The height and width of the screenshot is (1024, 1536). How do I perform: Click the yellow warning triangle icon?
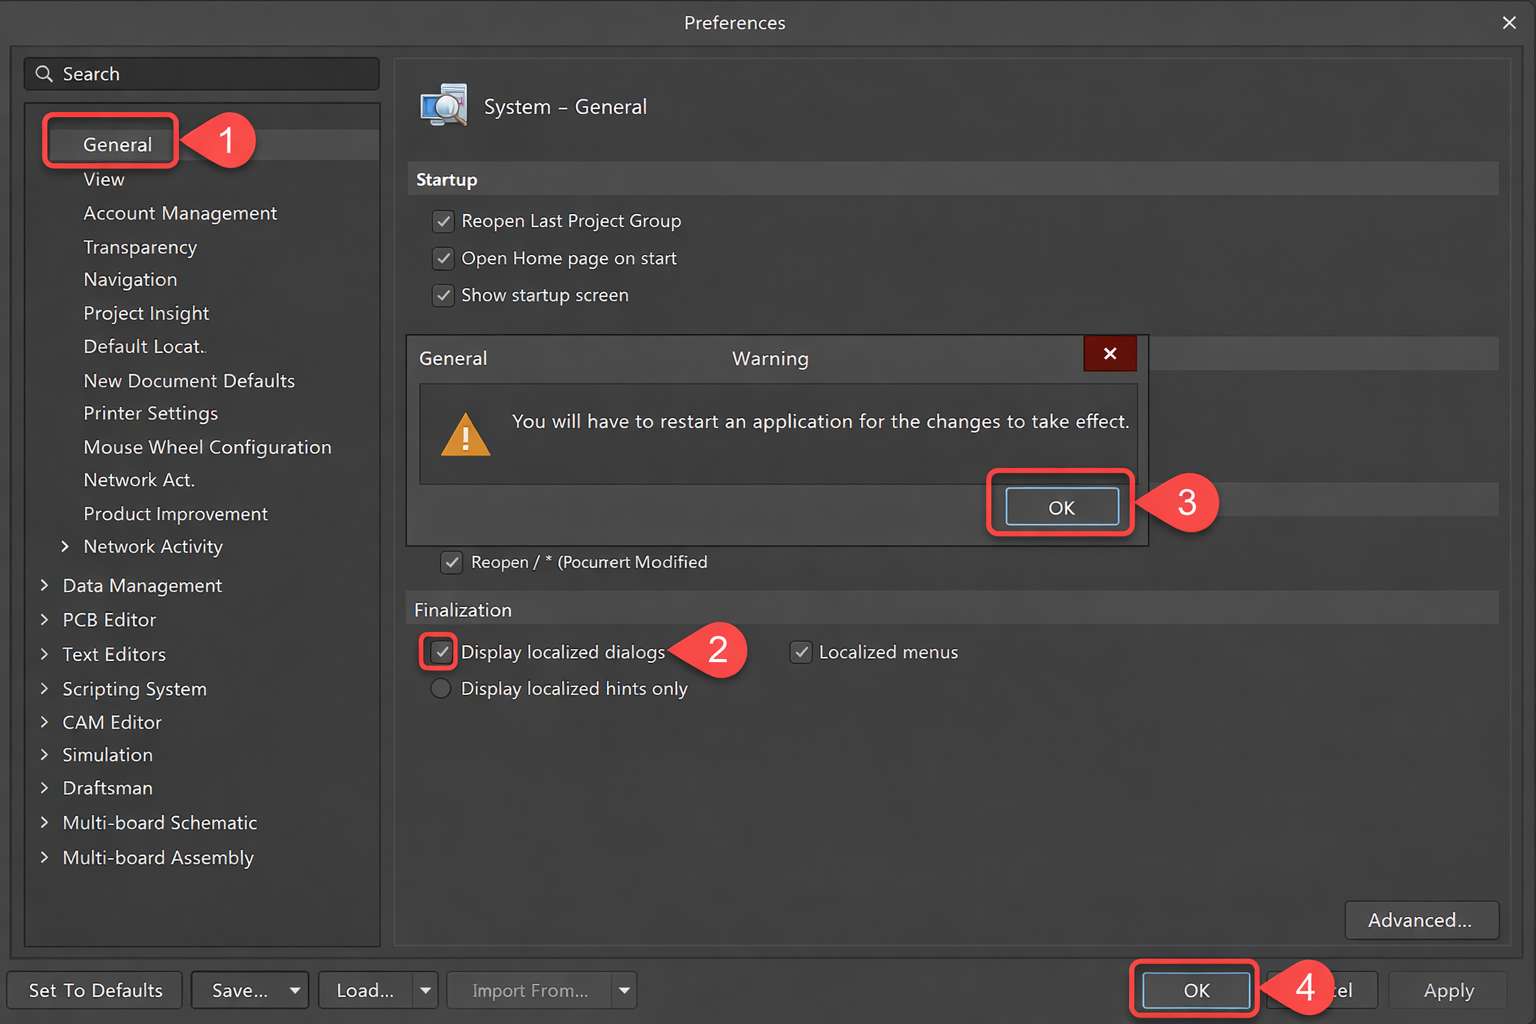465,434
